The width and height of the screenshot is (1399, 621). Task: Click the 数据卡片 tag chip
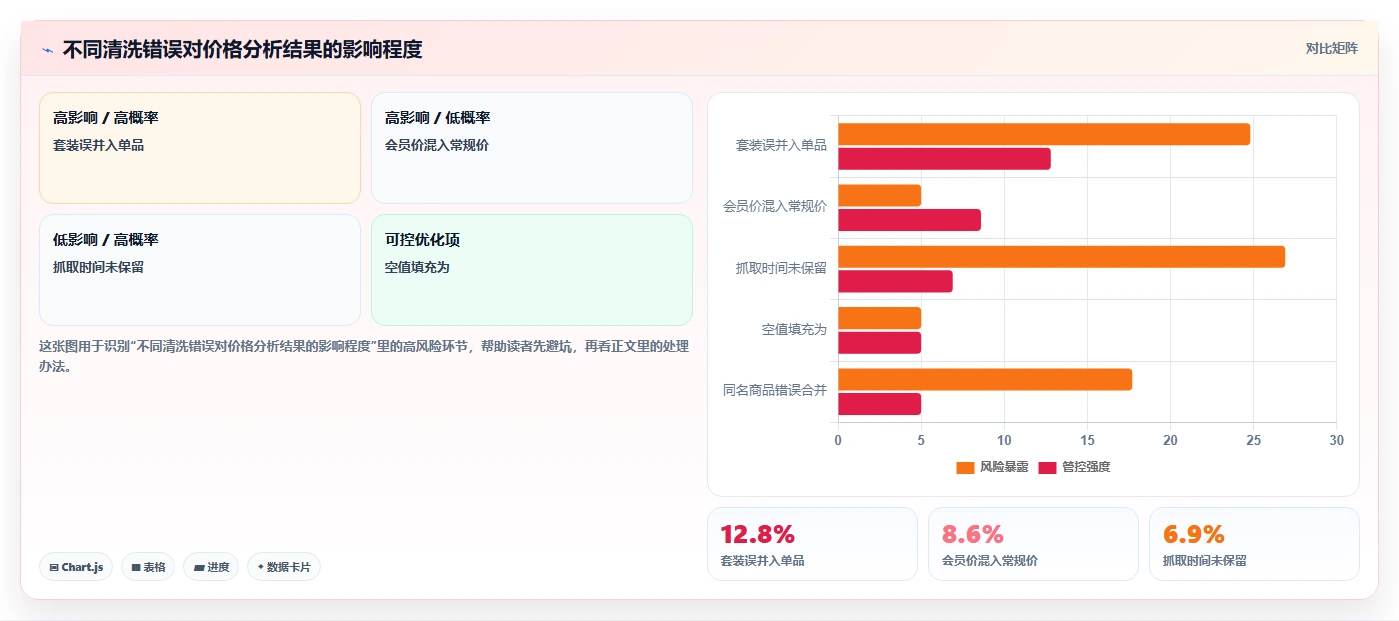(x=284, y=567)
